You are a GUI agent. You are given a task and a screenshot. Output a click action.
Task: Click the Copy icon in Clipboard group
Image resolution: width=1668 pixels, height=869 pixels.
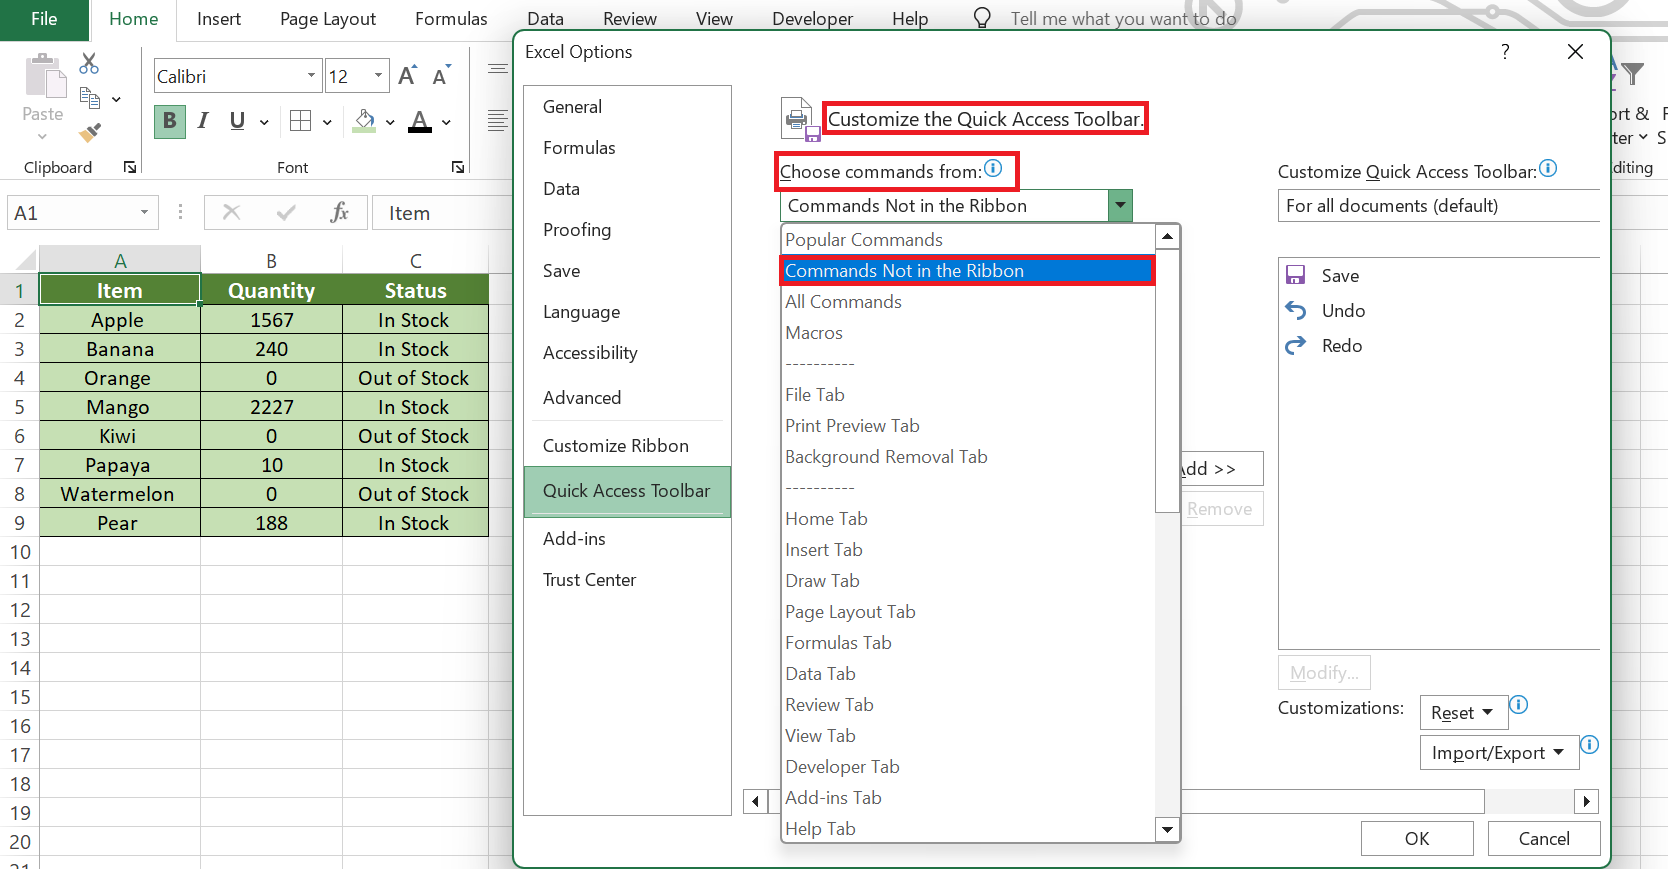click(89, 98)
